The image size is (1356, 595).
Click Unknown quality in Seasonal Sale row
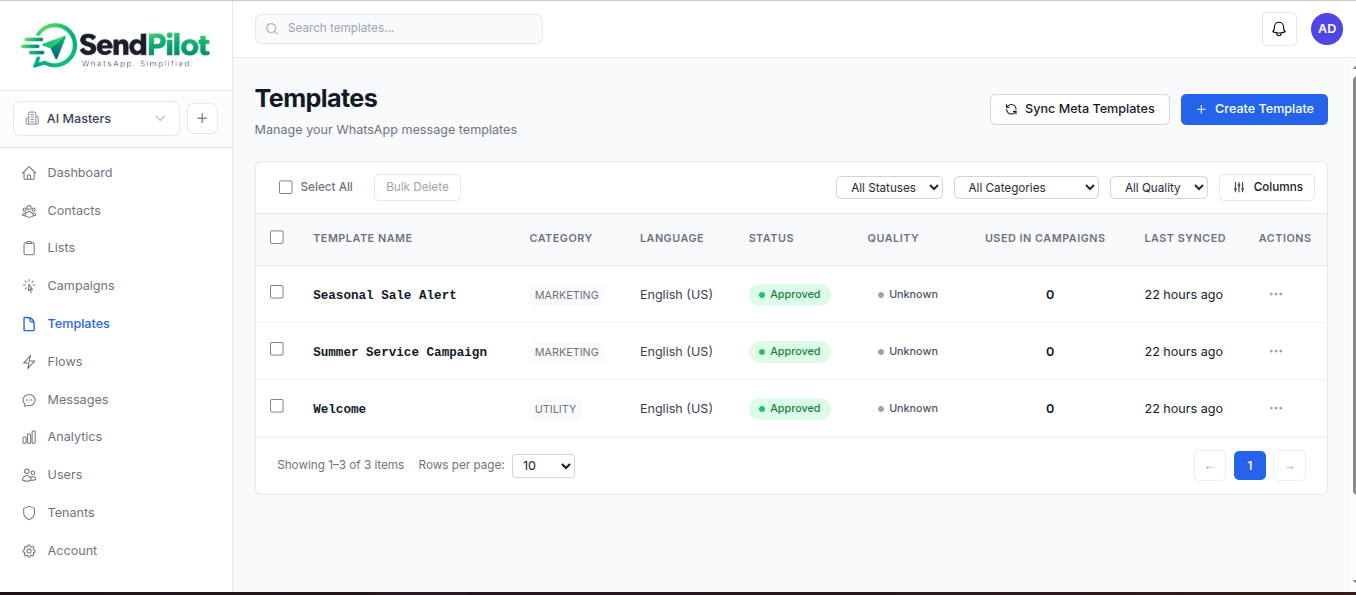click(908, 295)
